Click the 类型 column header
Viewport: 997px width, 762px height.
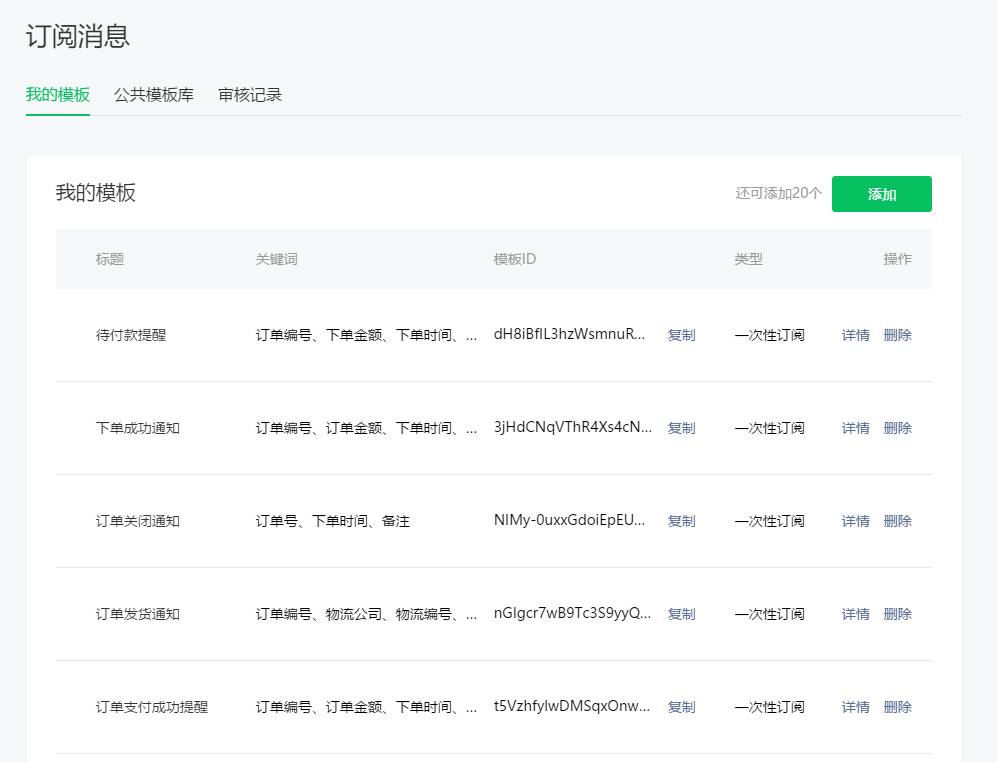[748, 259]
